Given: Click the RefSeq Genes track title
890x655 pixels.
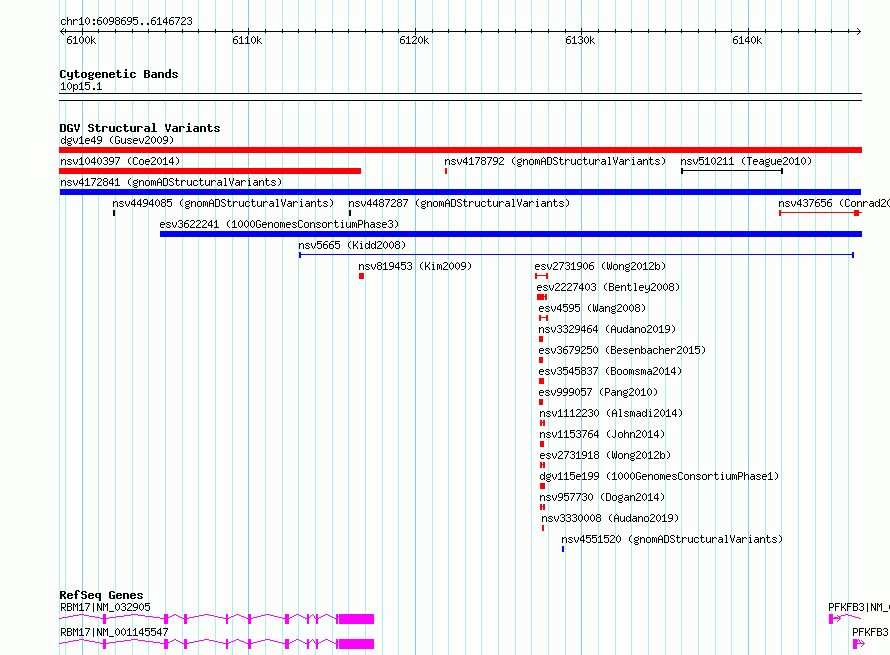Looking at the screenshot, I should click(101, 595).
